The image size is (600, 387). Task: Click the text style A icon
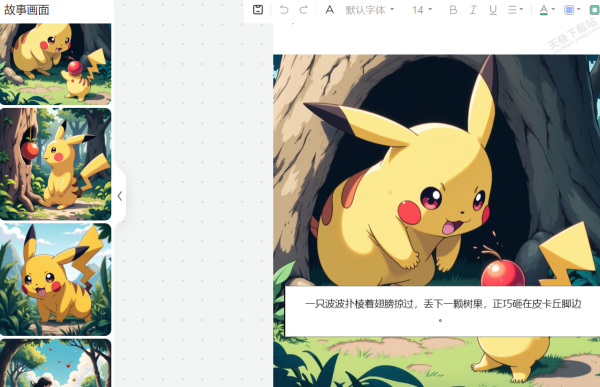(x=329, y=10)
